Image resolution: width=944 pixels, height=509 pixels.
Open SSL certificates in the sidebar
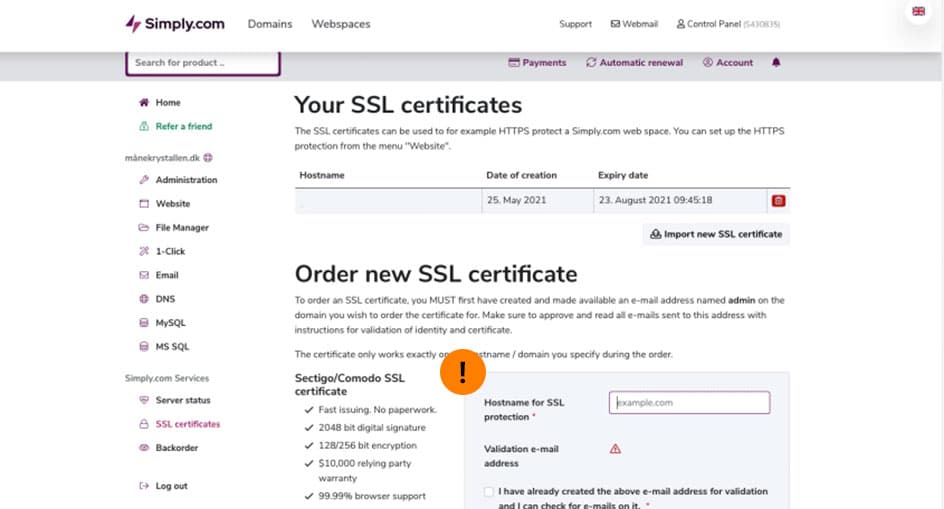click(x=187, y=424)
